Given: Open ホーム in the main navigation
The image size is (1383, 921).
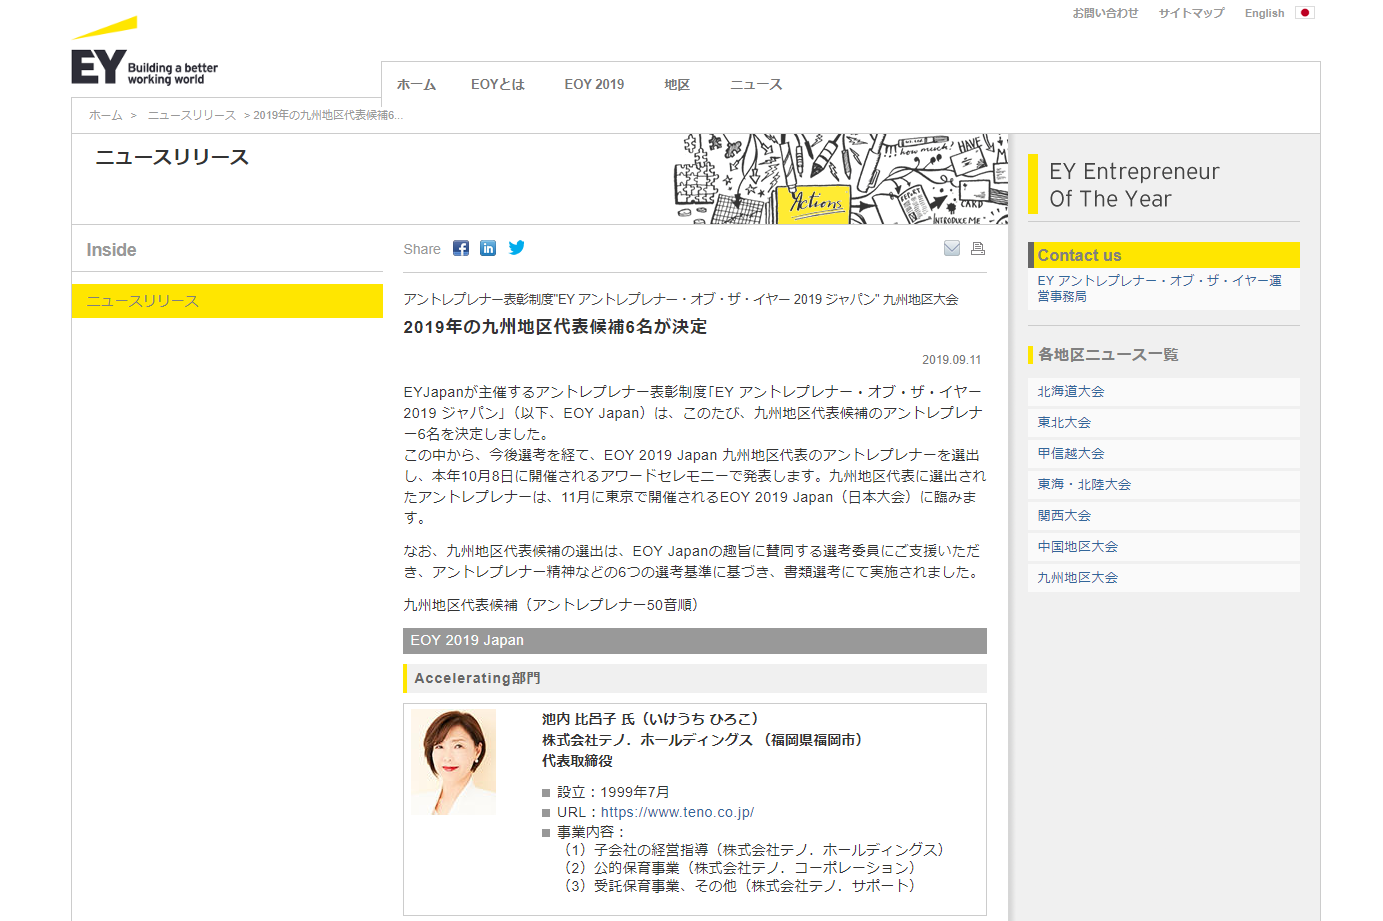Looking at the screenshot, I should pos(416,85).
